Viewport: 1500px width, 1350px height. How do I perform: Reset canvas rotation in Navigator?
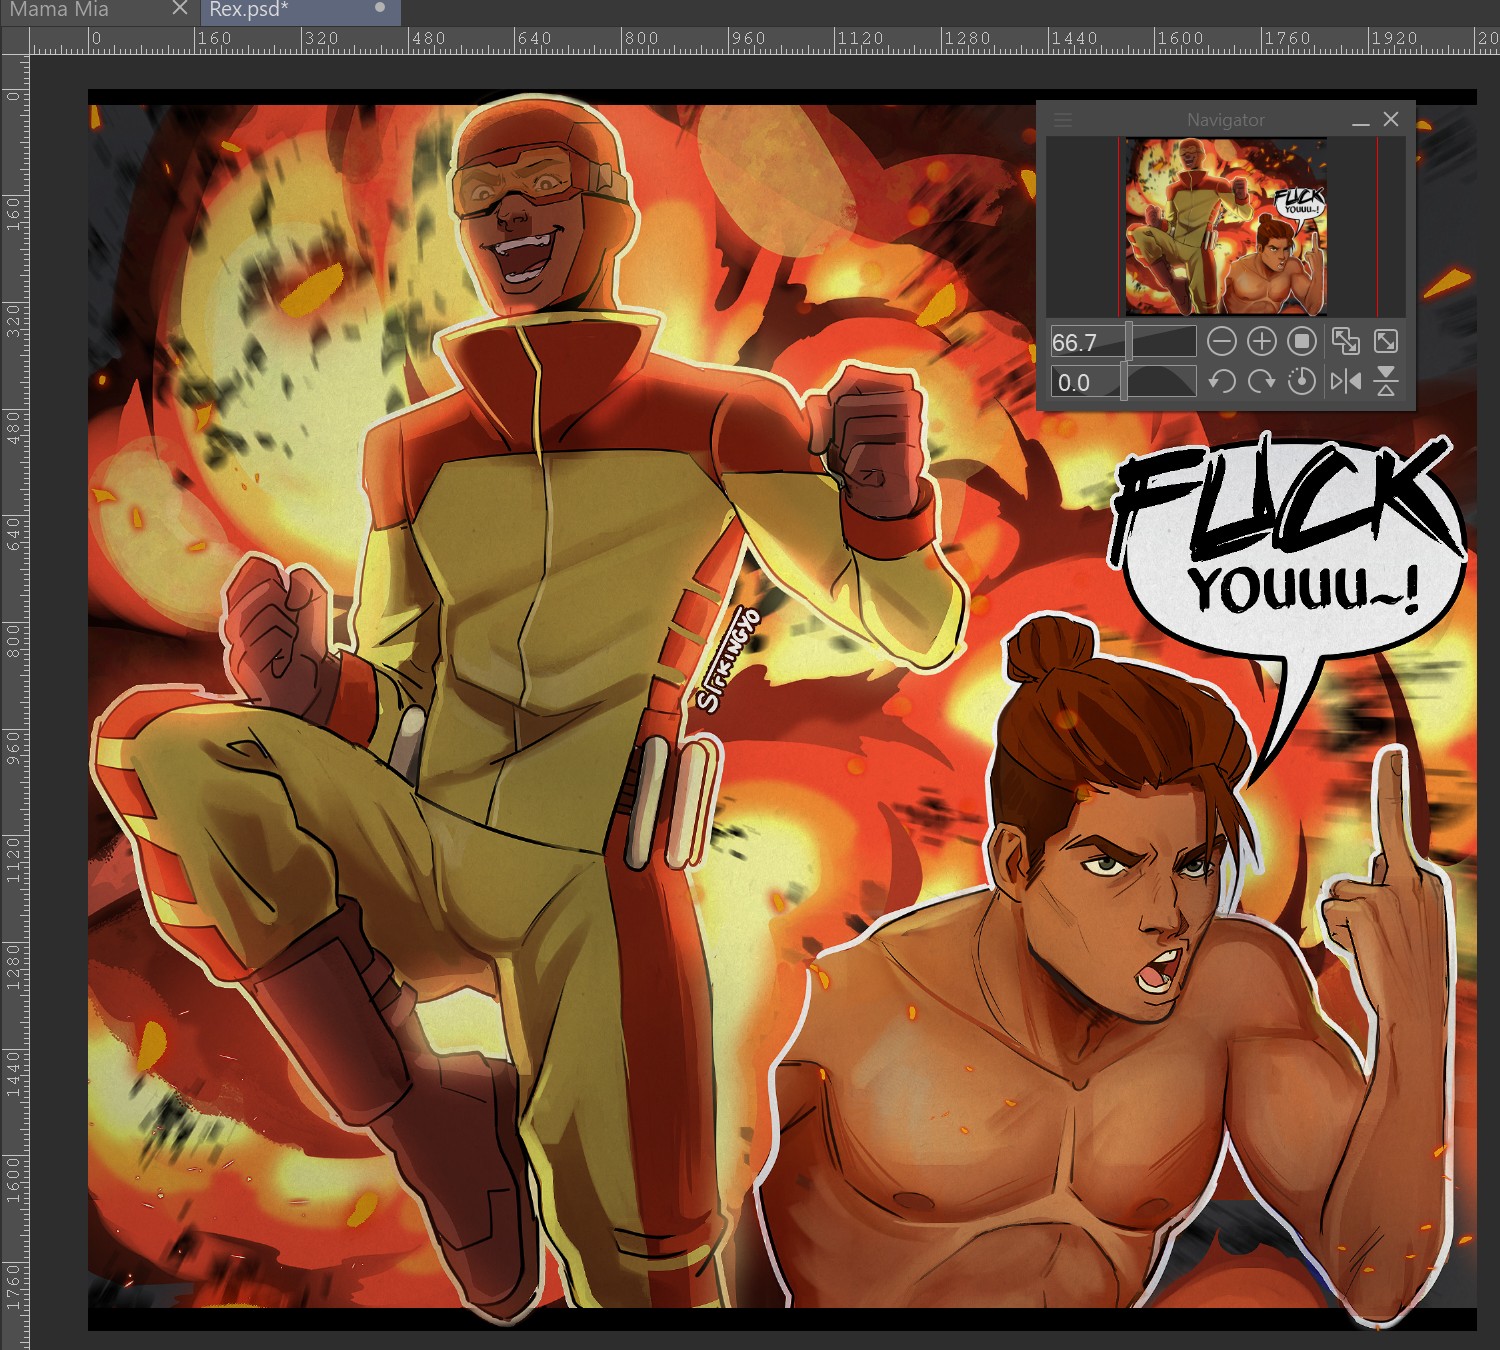tap(1302, 381)
